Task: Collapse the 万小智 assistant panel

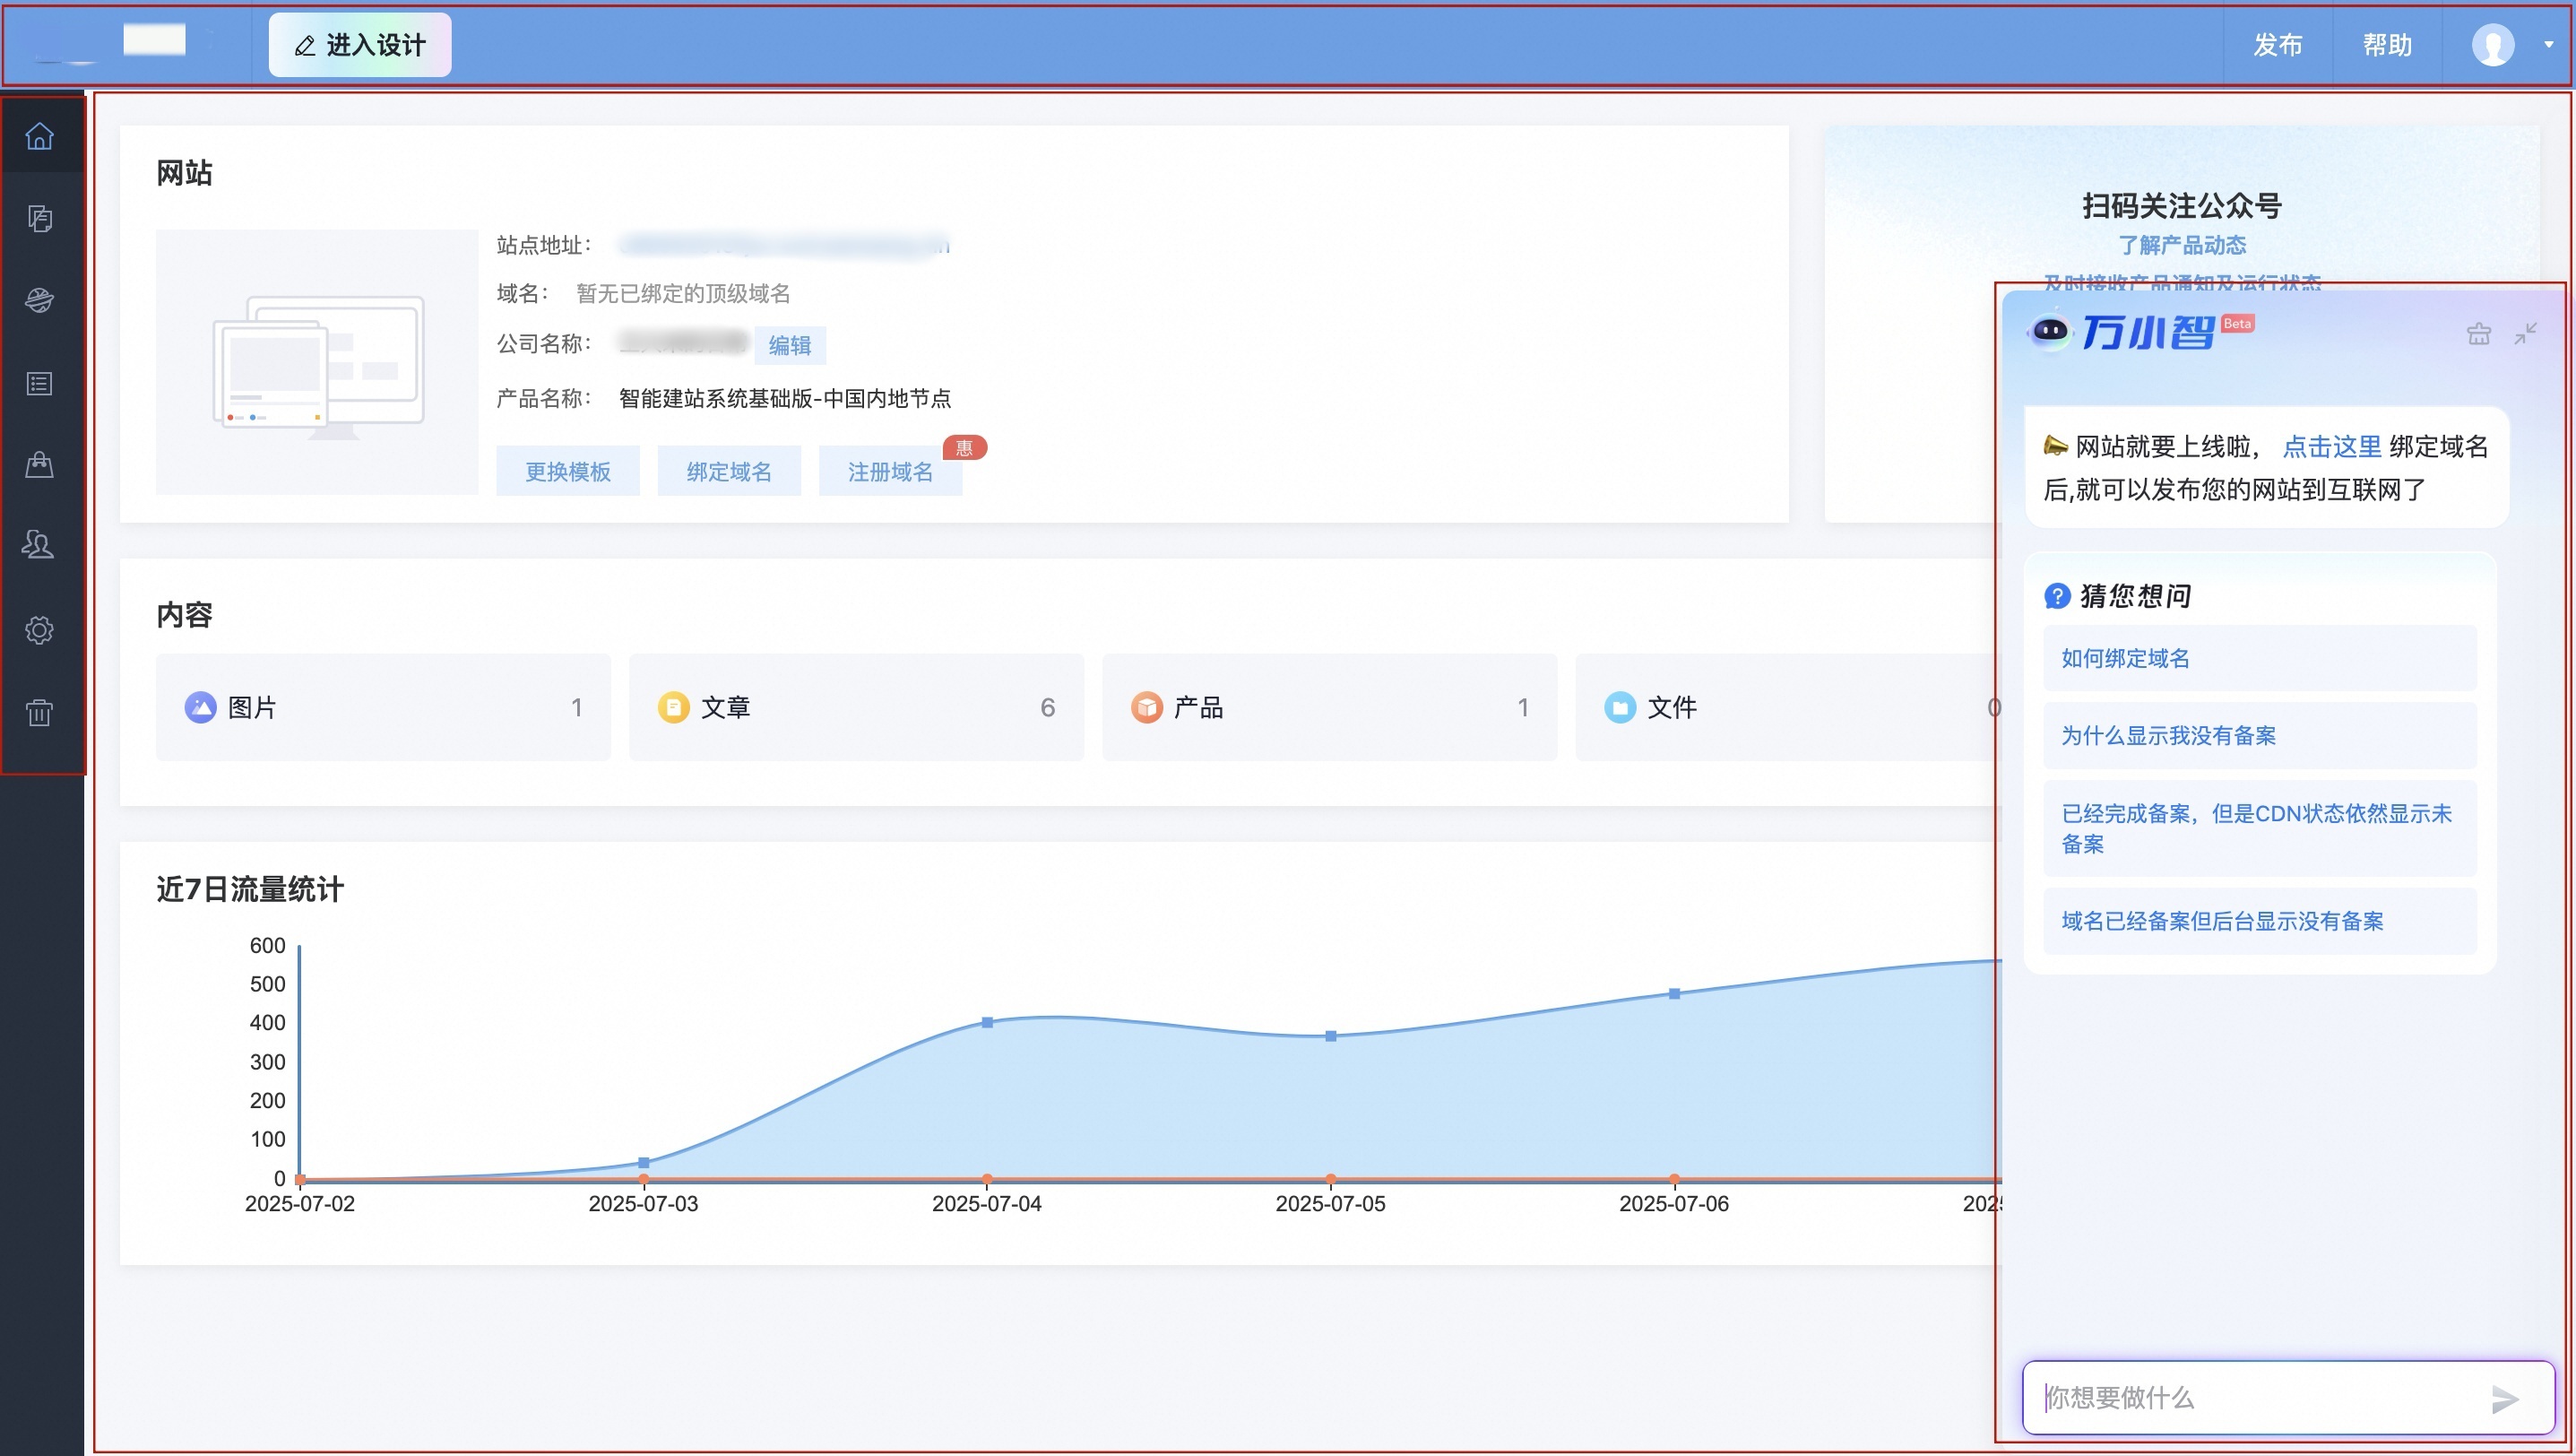Action: [x=2525, y=334]
